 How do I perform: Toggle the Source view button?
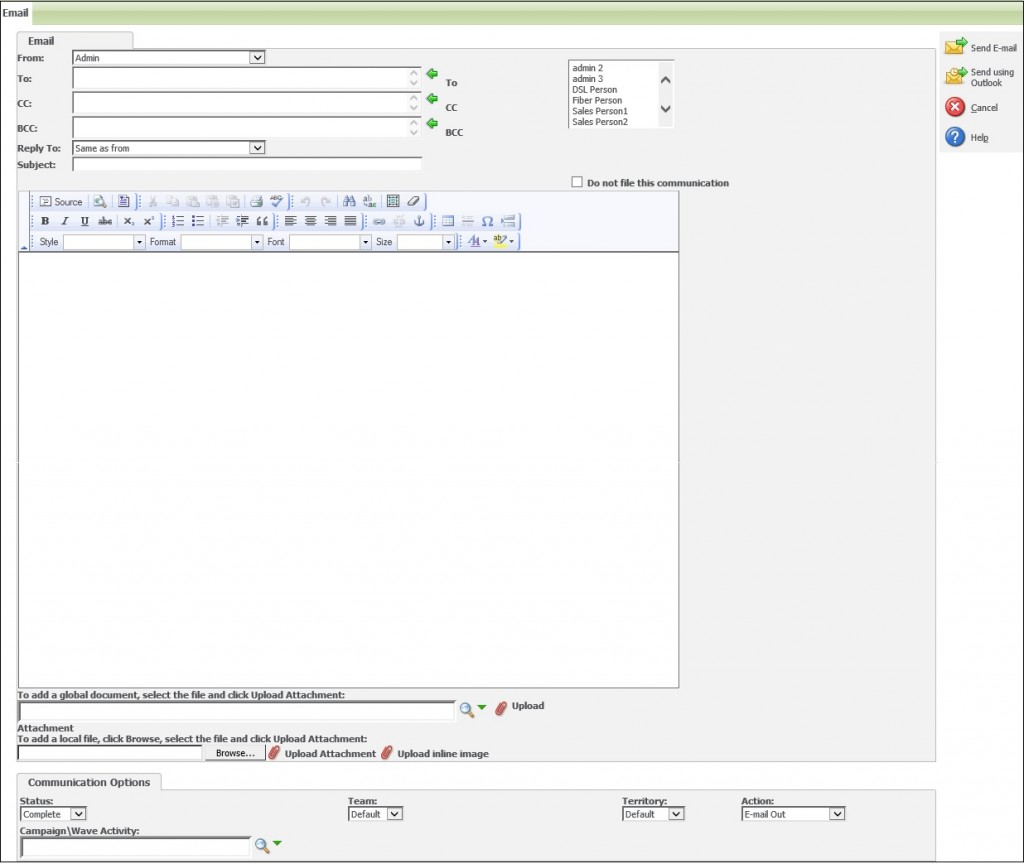61,201
